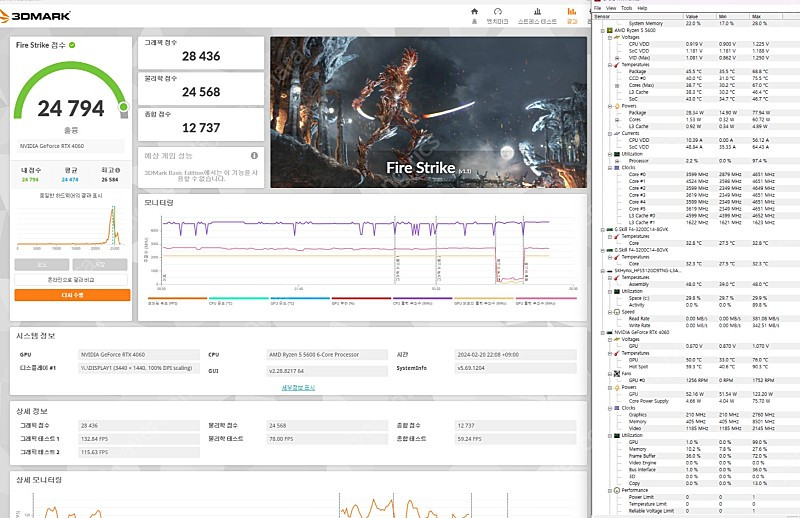Click the Speed gauge icon under SKHynix drive
Screen dimensions: 800x518
point(616,312)
